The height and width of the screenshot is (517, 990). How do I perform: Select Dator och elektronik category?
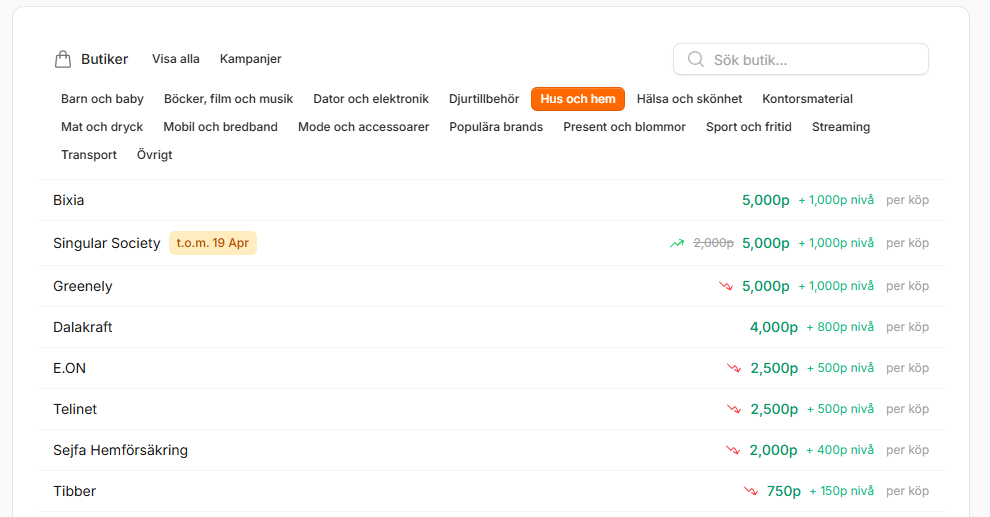pos(371,99)
